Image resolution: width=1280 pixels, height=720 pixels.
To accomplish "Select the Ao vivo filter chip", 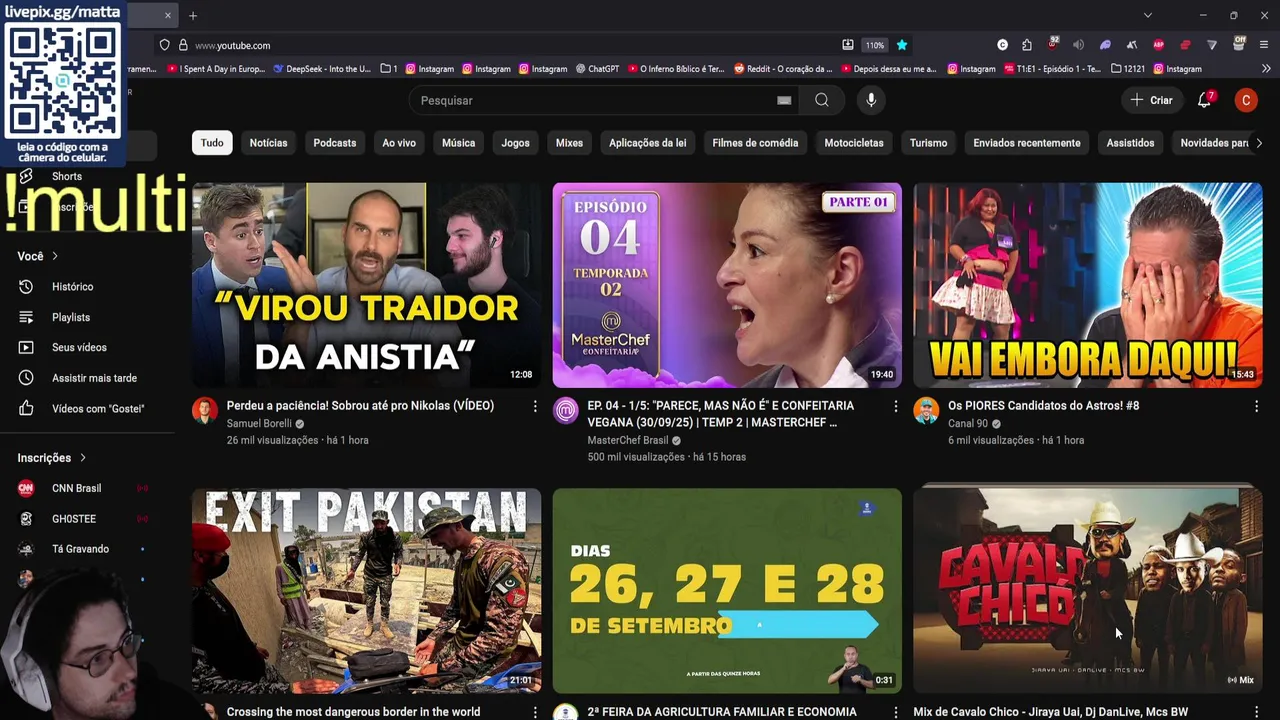I will 399,143.
